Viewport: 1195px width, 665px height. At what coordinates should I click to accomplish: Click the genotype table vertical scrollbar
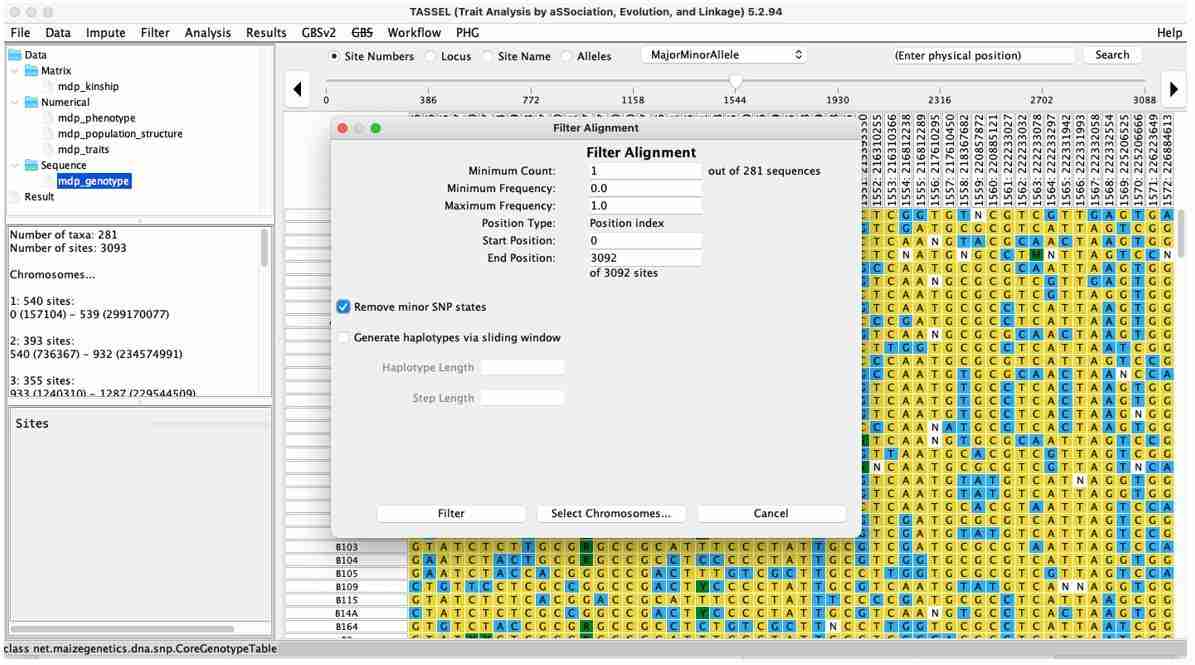1181,233
